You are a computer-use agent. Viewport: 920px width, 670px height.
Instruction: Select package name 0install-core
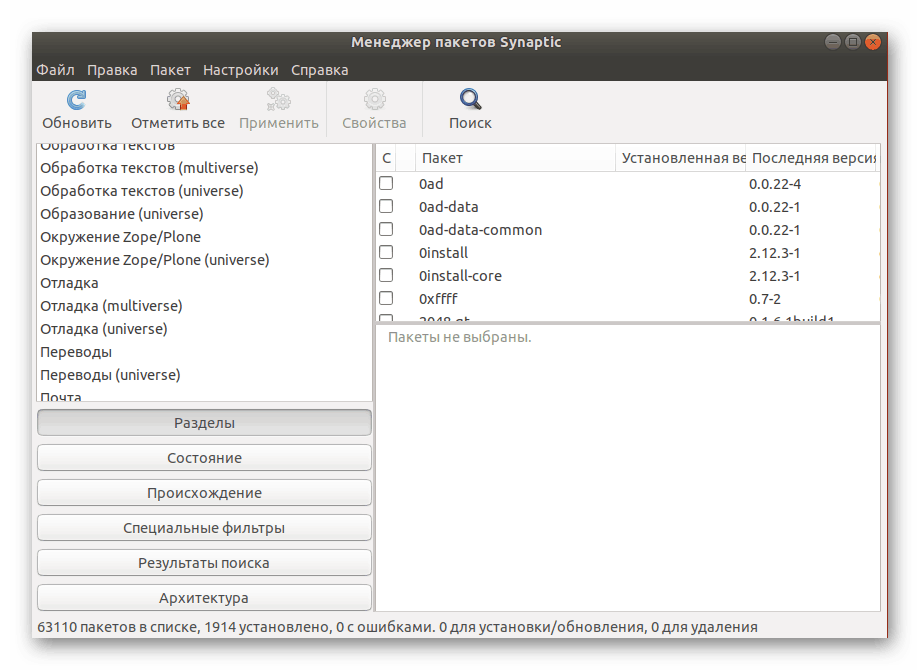pos(460,275)
